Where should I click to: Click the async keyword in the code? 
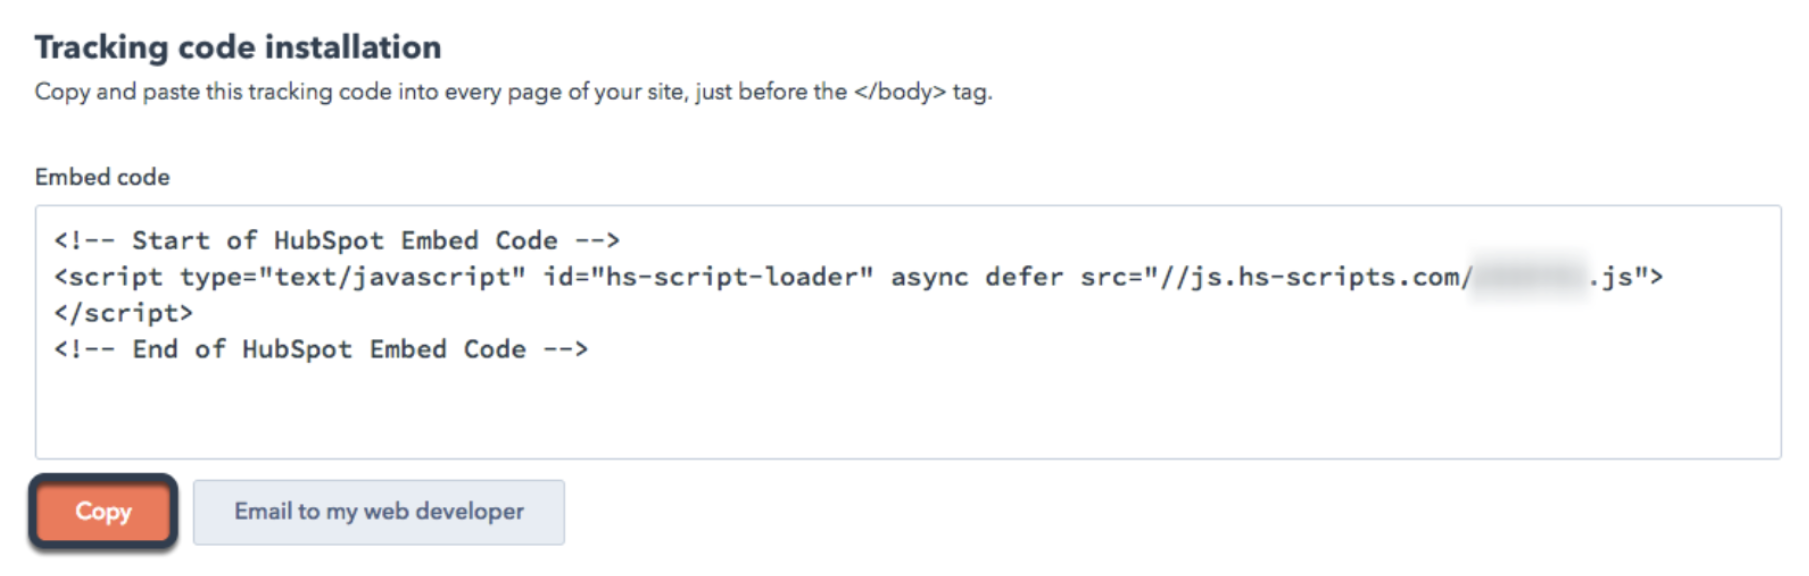point(929,277)
